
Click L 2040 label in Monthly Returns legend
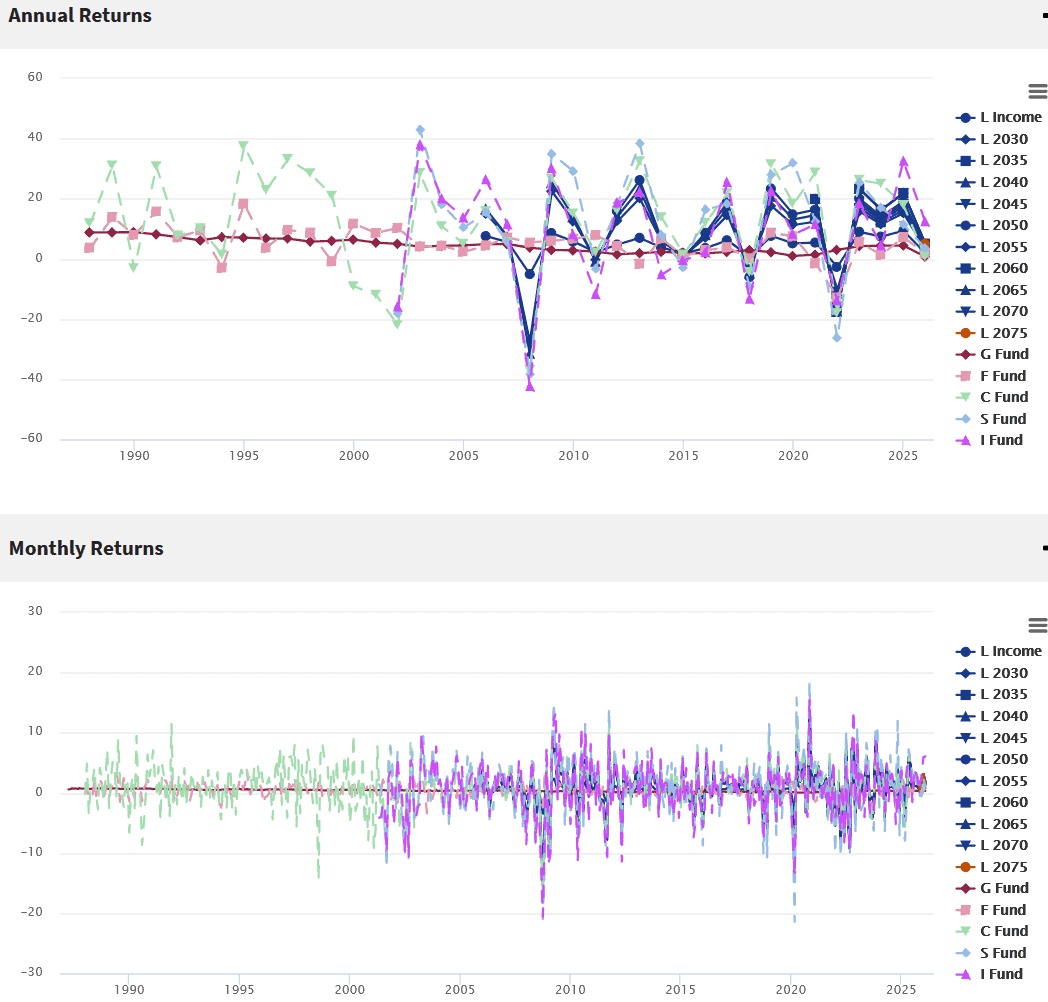(x=1003, y=717)
